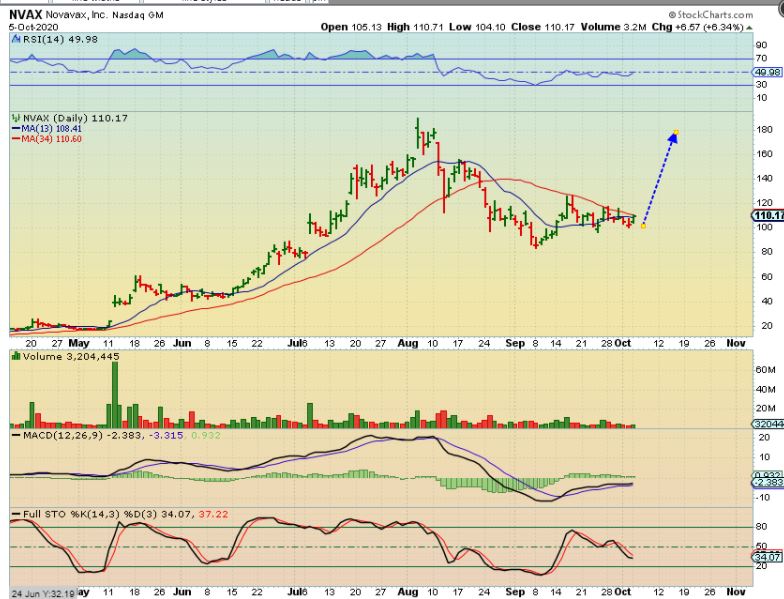Click the NVAX ticker symbol in header

point(25,14)
